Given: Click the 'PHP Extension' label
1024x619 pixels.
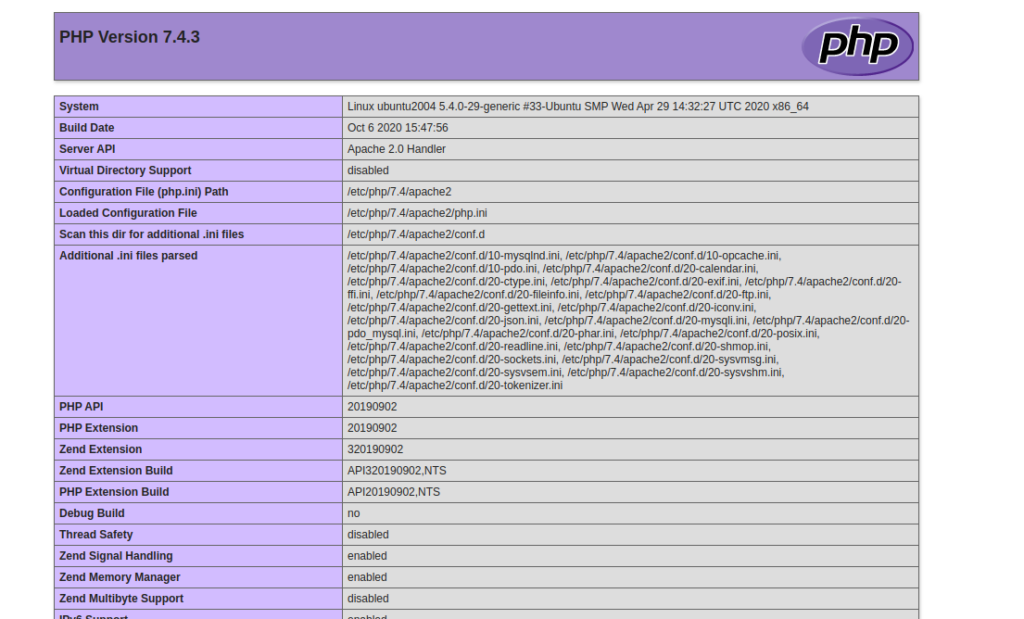Looking at the screenshot, I should click(99, 428).
